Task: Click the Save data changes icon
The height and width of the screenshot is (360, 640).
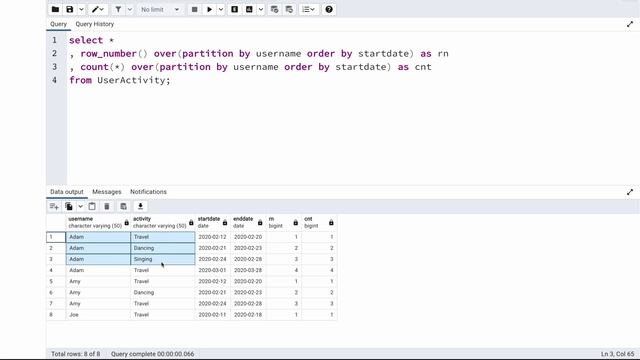Action: [x=123, y=207]
